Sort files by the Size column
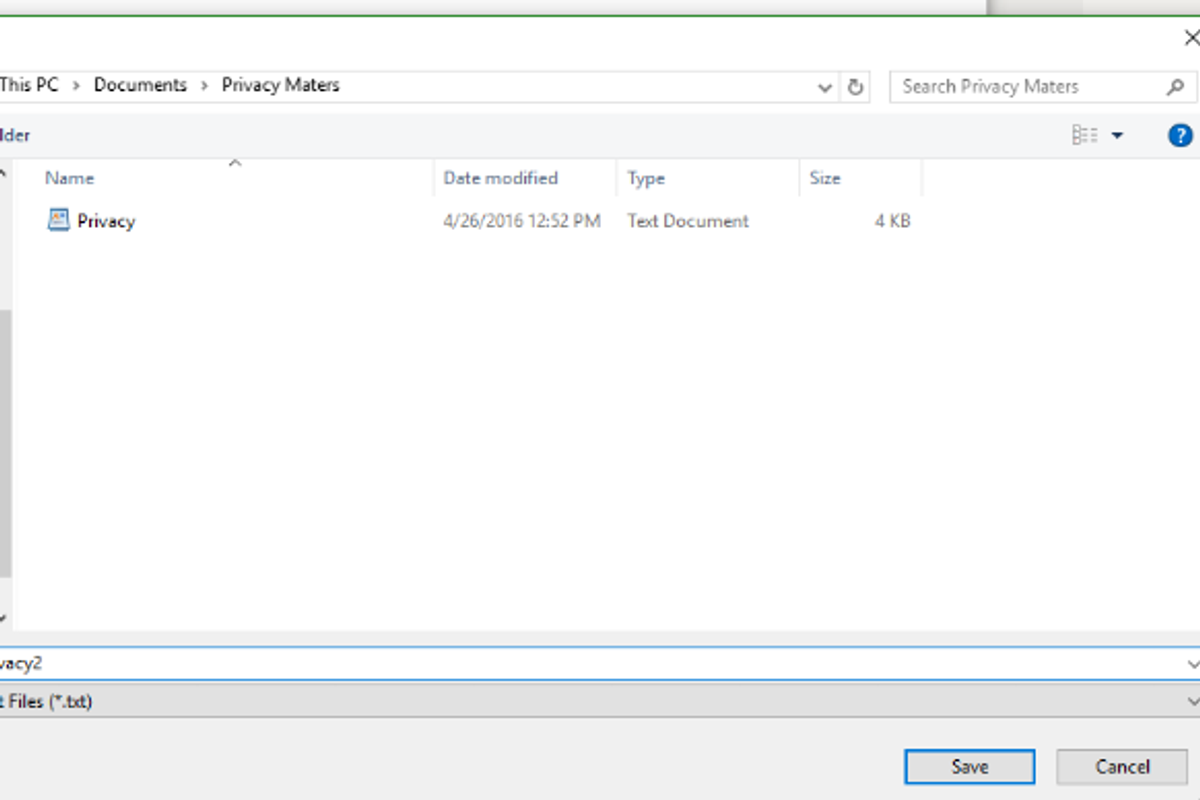 (x=825, y=178)
